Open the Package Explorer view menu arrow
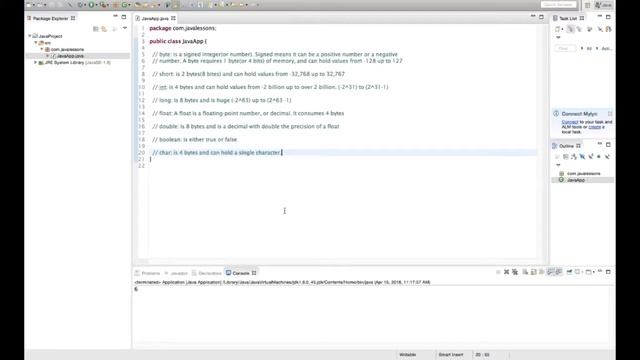640x360 pixels. (x=125, y=28)
